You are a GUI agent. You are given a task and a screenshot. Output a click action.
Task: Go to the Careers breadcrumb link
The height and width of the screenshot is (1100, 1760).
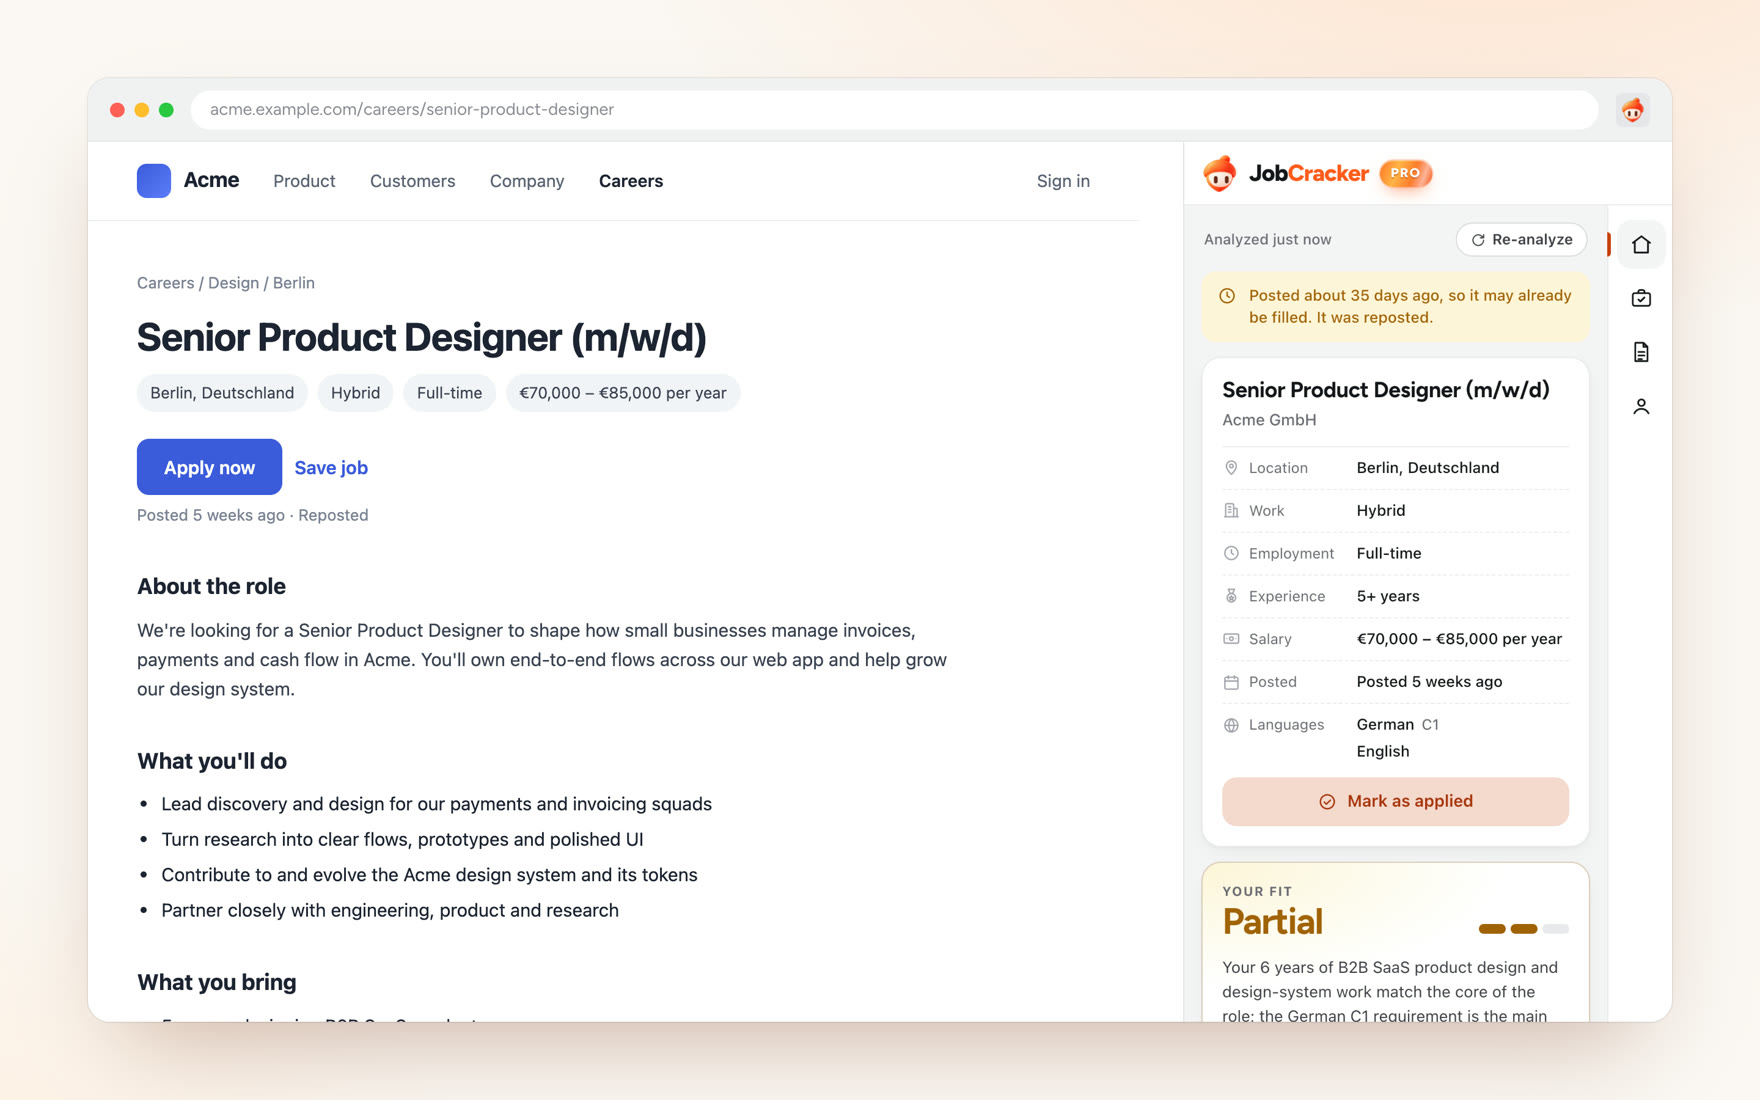coord(165,283)
